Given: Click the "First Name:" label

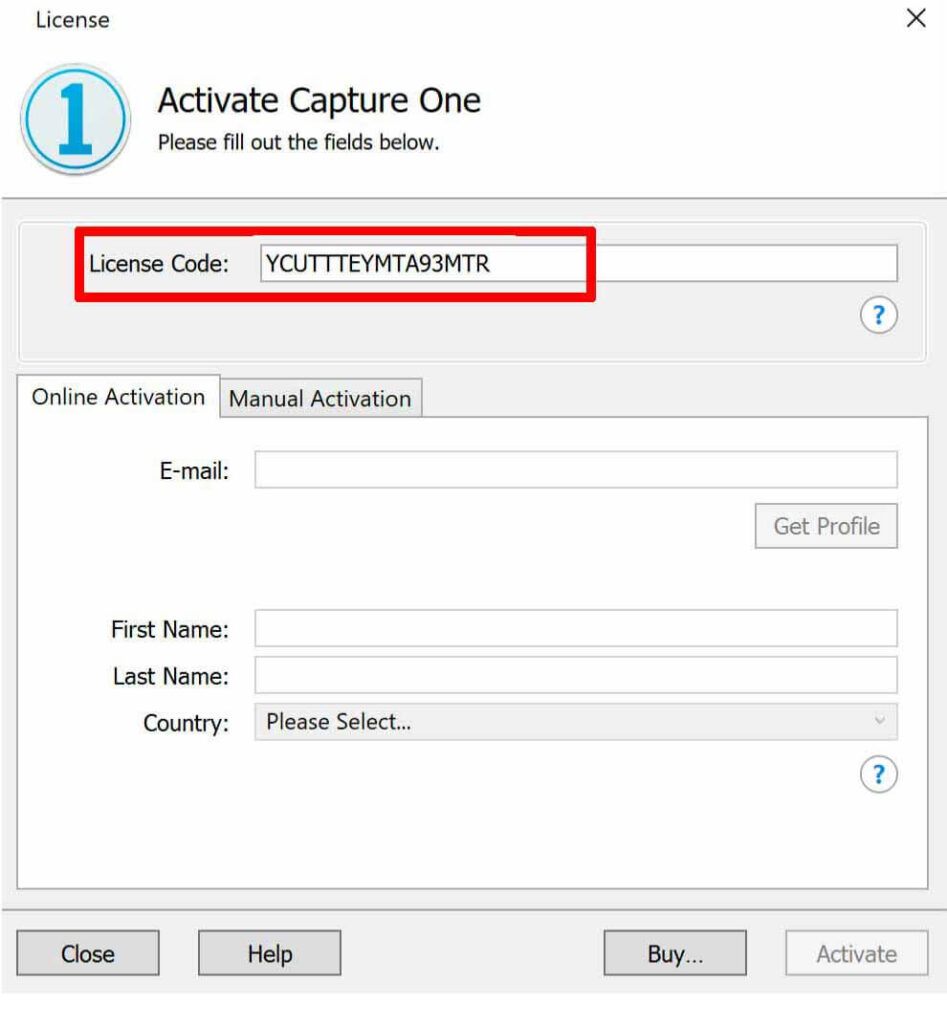Looking at the screenshot, I should point(170,630).
